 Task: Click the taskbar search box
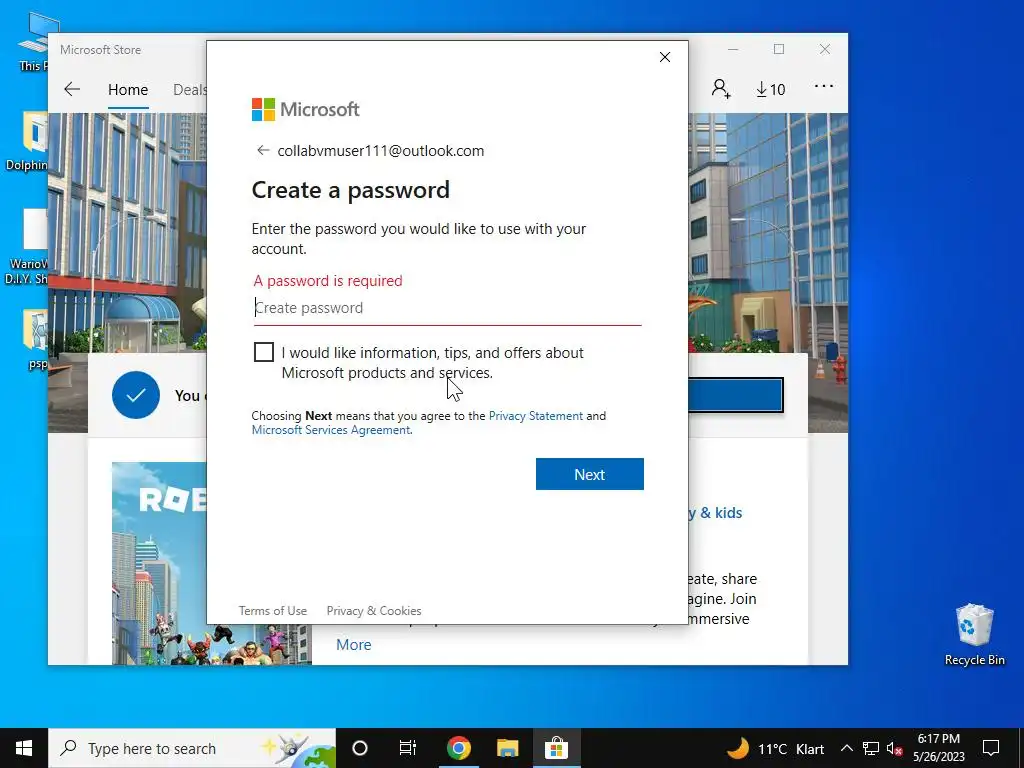pos(192,748)
